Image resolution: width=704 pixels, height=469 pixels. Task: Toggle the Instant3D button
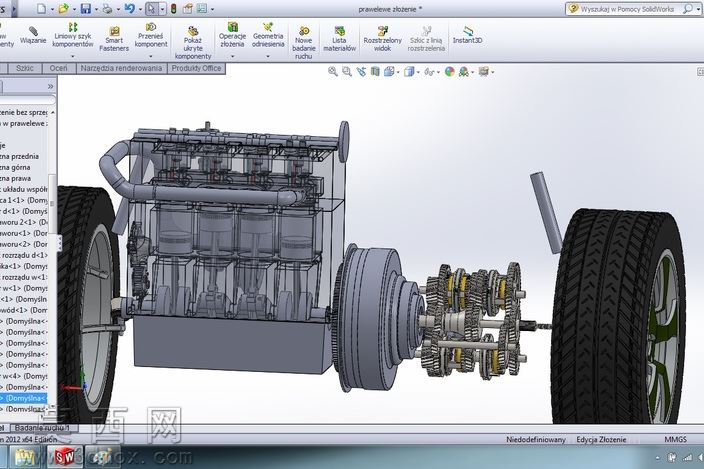[x=467, y=35]
